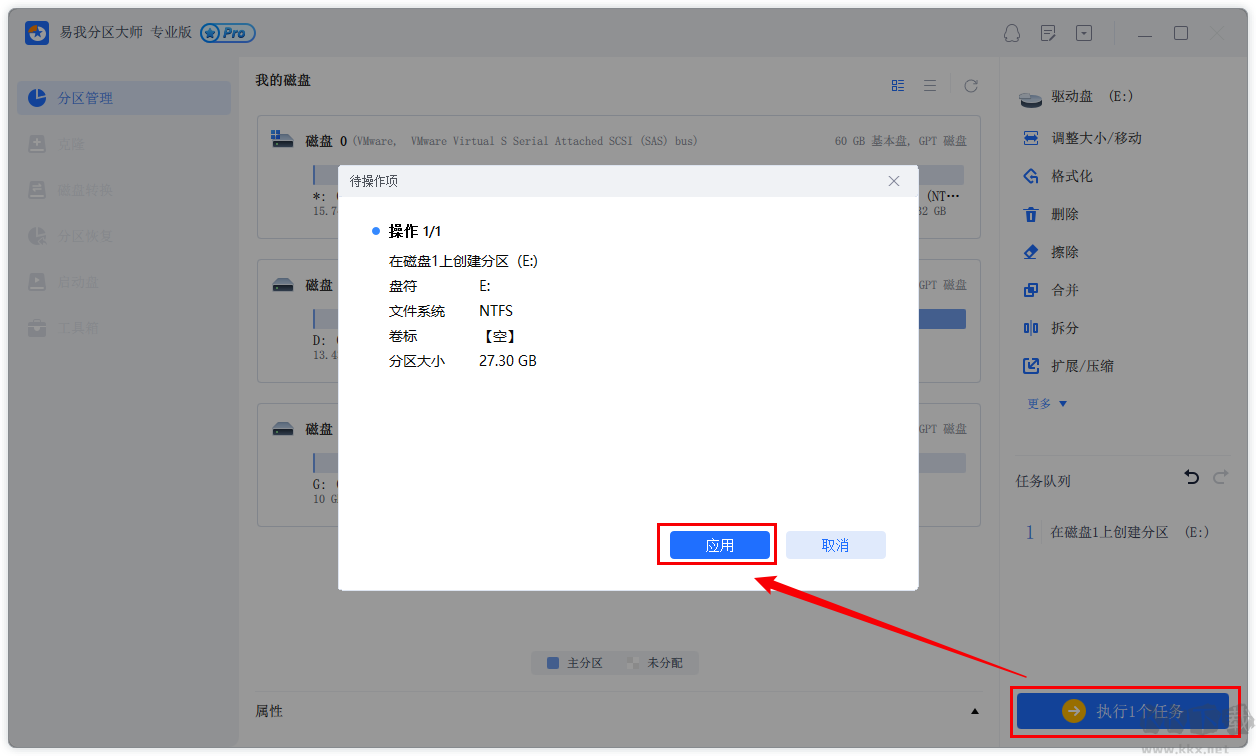Viewport: 1256px width, 756px height.
Task: Open the title bar dropdown menu icon
Action: point(1085,33)
